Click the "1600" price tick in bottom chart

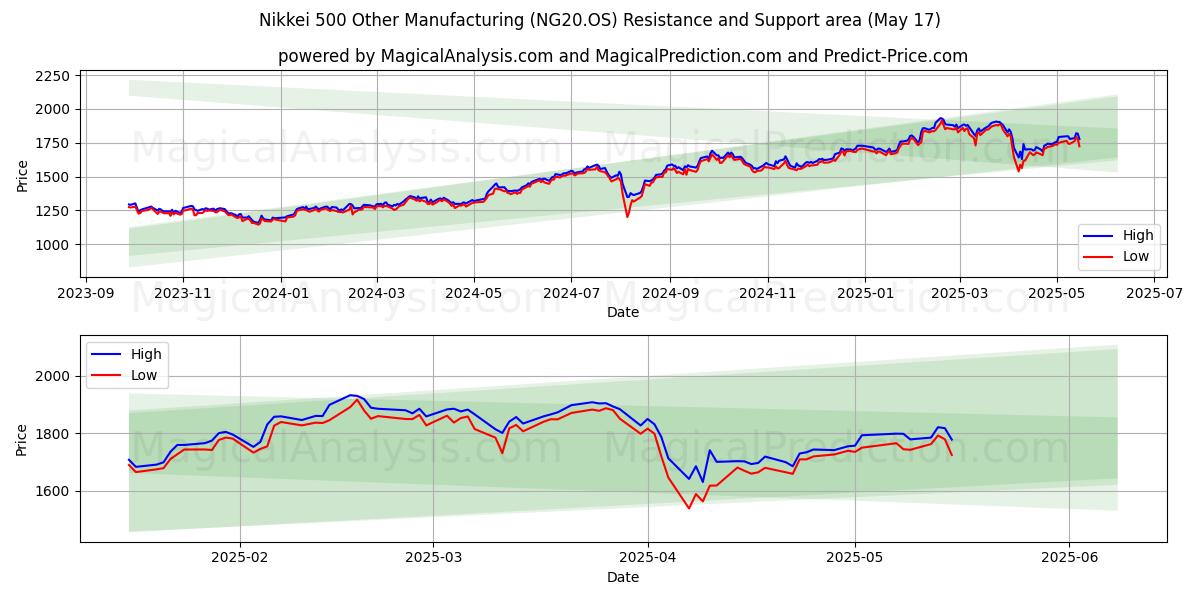point(53,491)
